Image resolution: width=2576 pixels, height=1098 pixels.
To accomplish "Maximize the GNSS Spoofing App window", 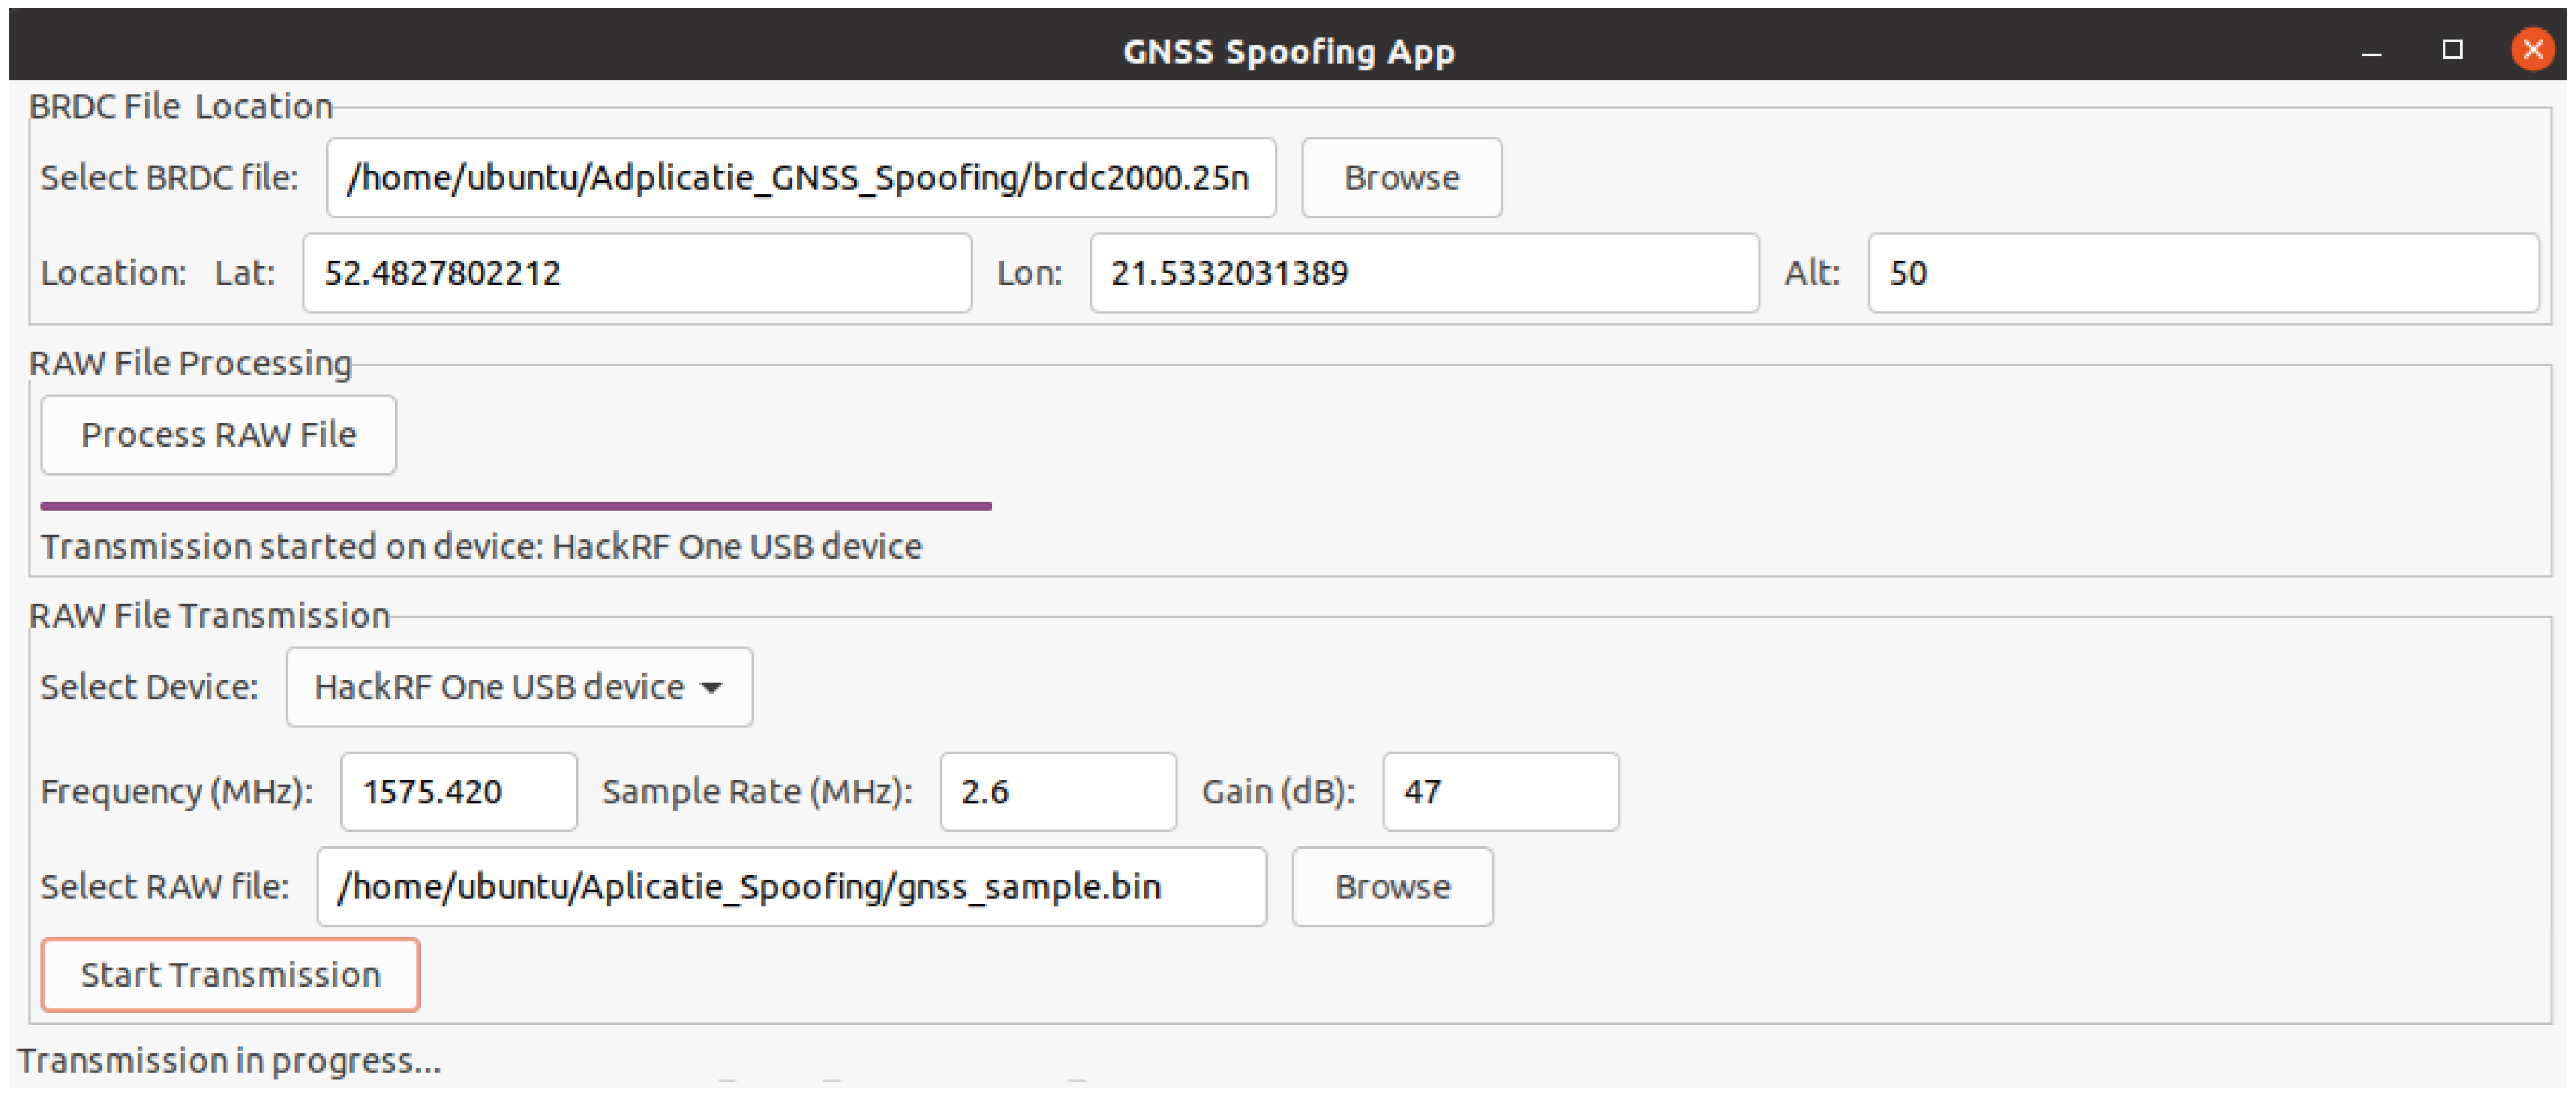I will (2452, 50).
